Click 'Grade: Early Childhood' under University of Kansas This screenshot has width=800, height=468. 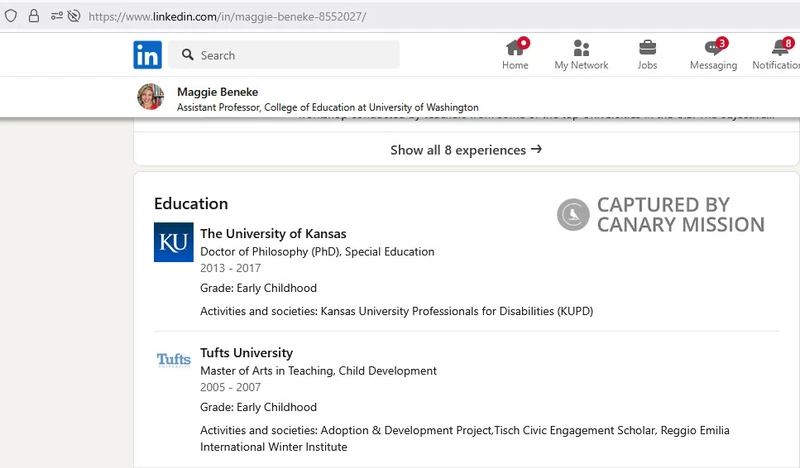click(258, 288)
